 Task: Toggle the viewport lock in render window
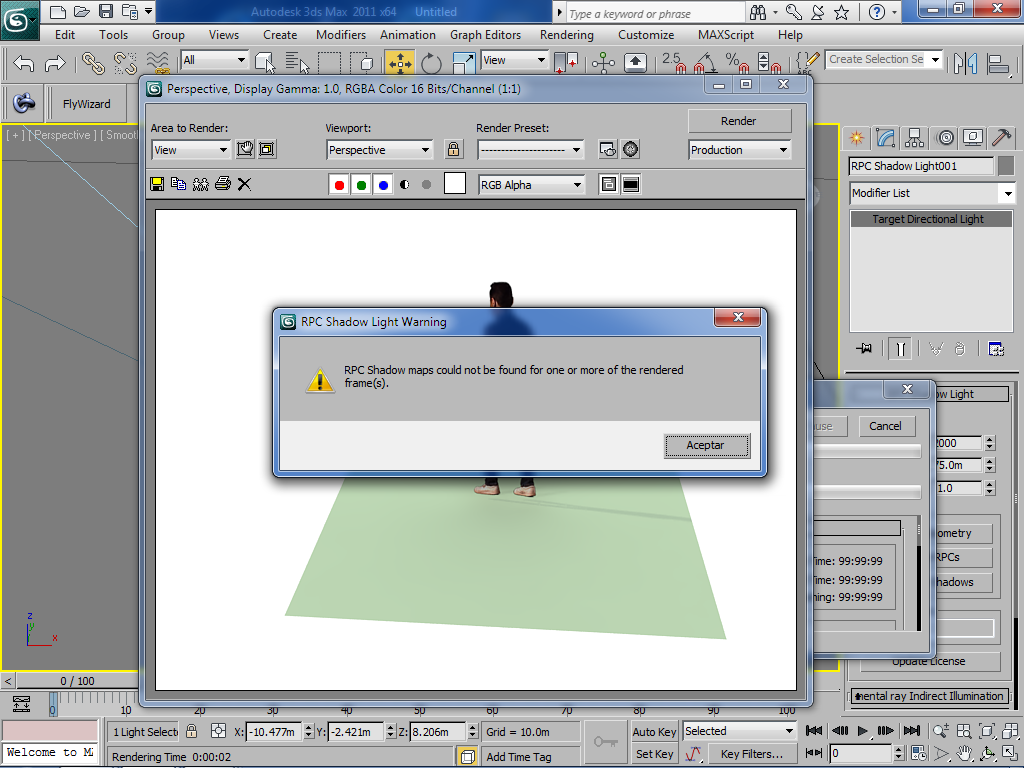(x=453, y=150)
